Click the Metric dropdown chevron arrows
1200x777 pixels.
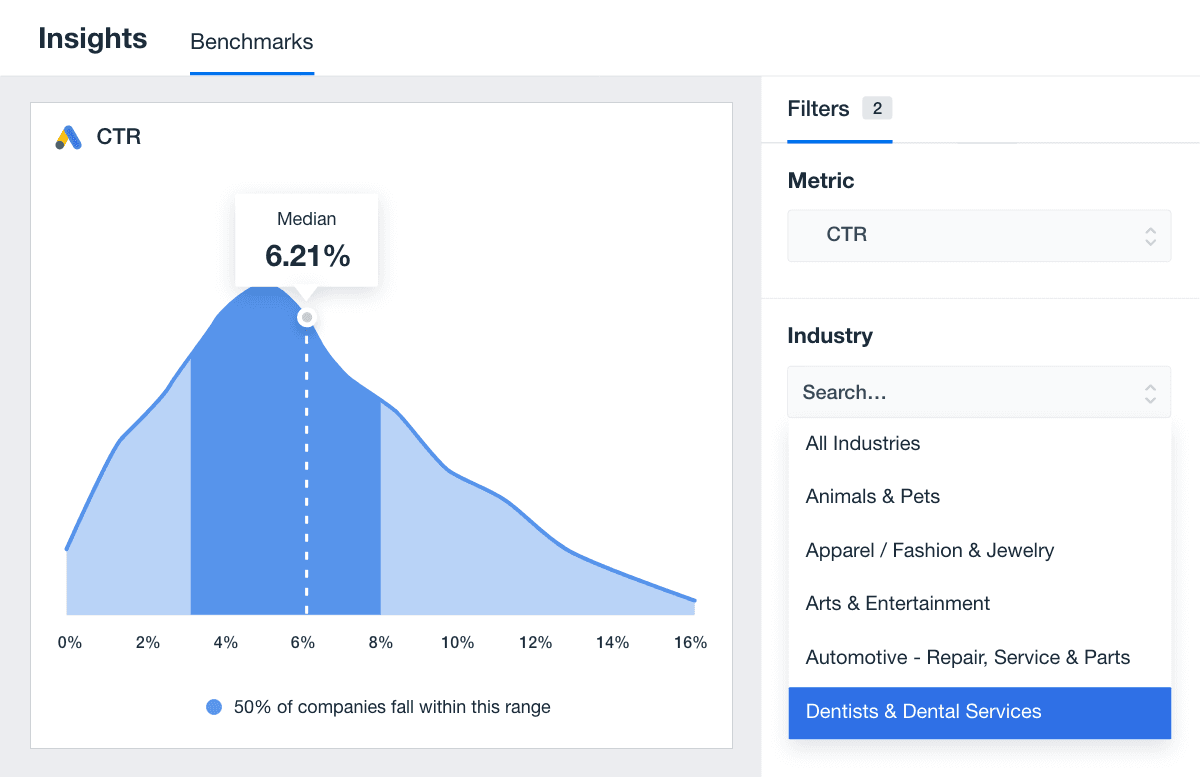pyautogui.click(x=1150, y=236)
